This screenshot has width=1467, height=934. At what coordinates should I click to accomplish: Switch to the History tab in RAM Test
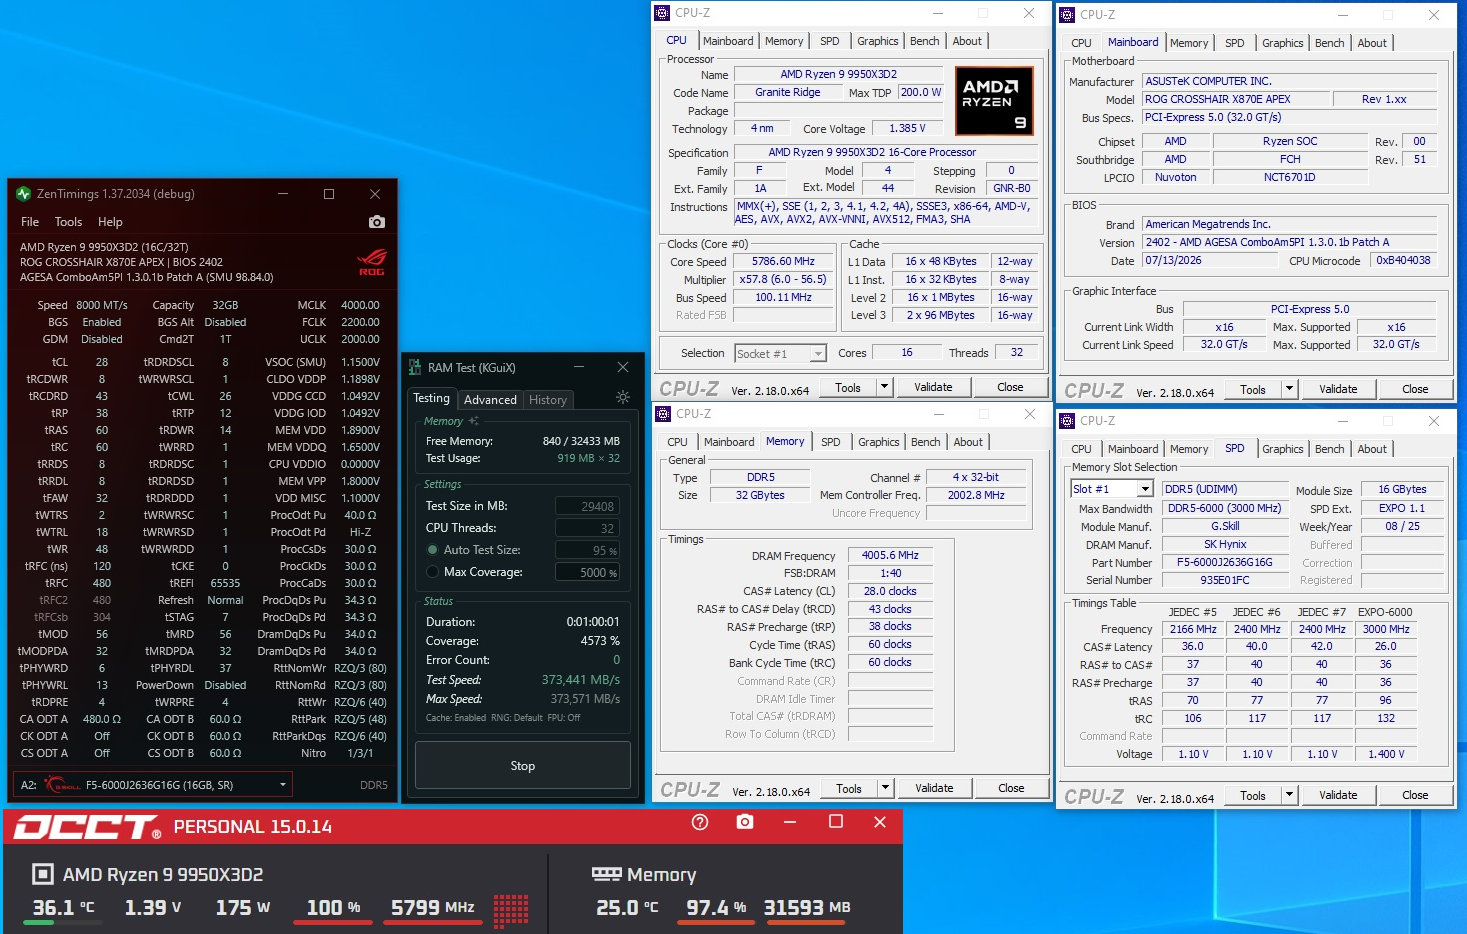tap(548, 399)
